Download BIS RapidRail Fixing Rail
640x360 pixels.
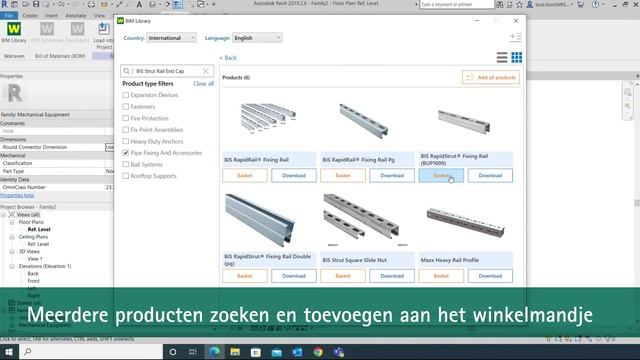click(x=294, y=176)
